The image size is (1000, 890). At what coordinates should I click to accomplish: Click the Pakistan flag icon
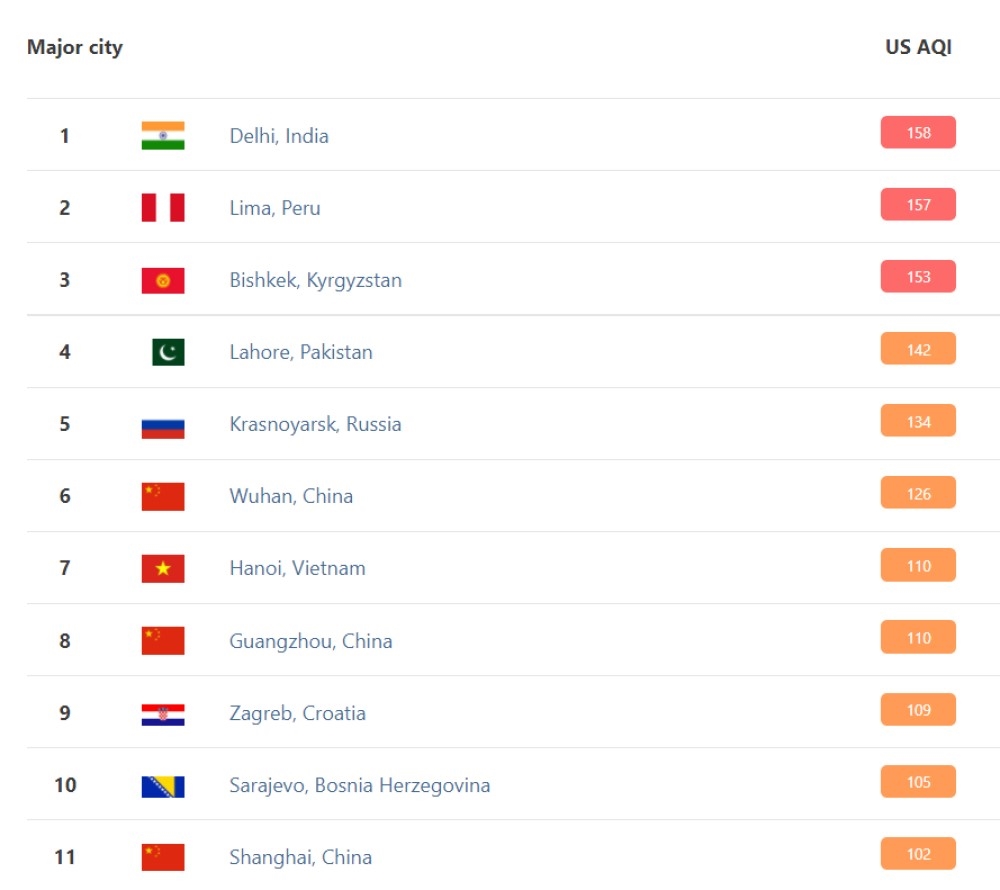click(168, 352)
